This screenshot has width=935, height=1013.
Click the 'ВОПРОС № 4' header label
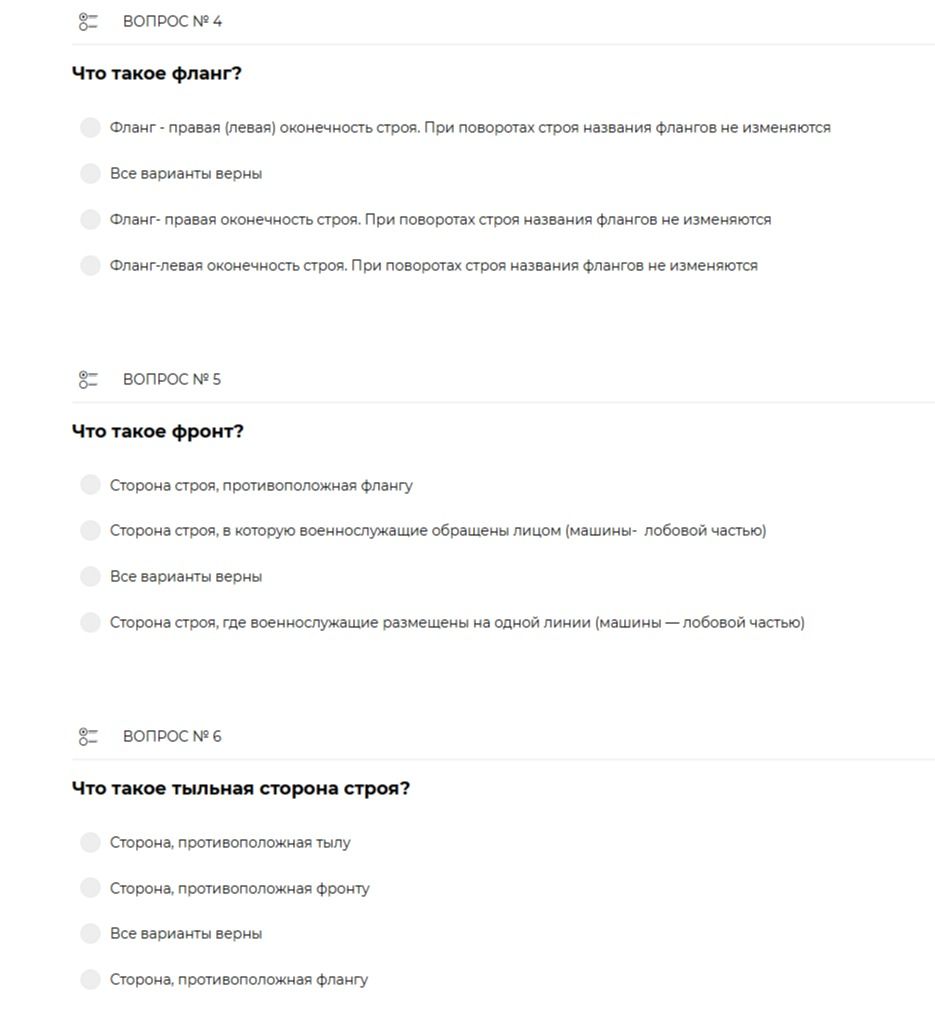tap(172, 22)
